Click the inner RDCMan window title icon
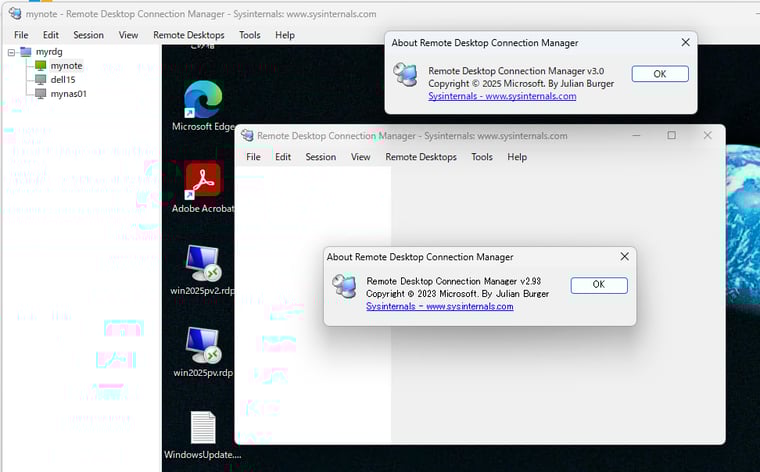The image size is (760, 472). [x=247, y=136]
